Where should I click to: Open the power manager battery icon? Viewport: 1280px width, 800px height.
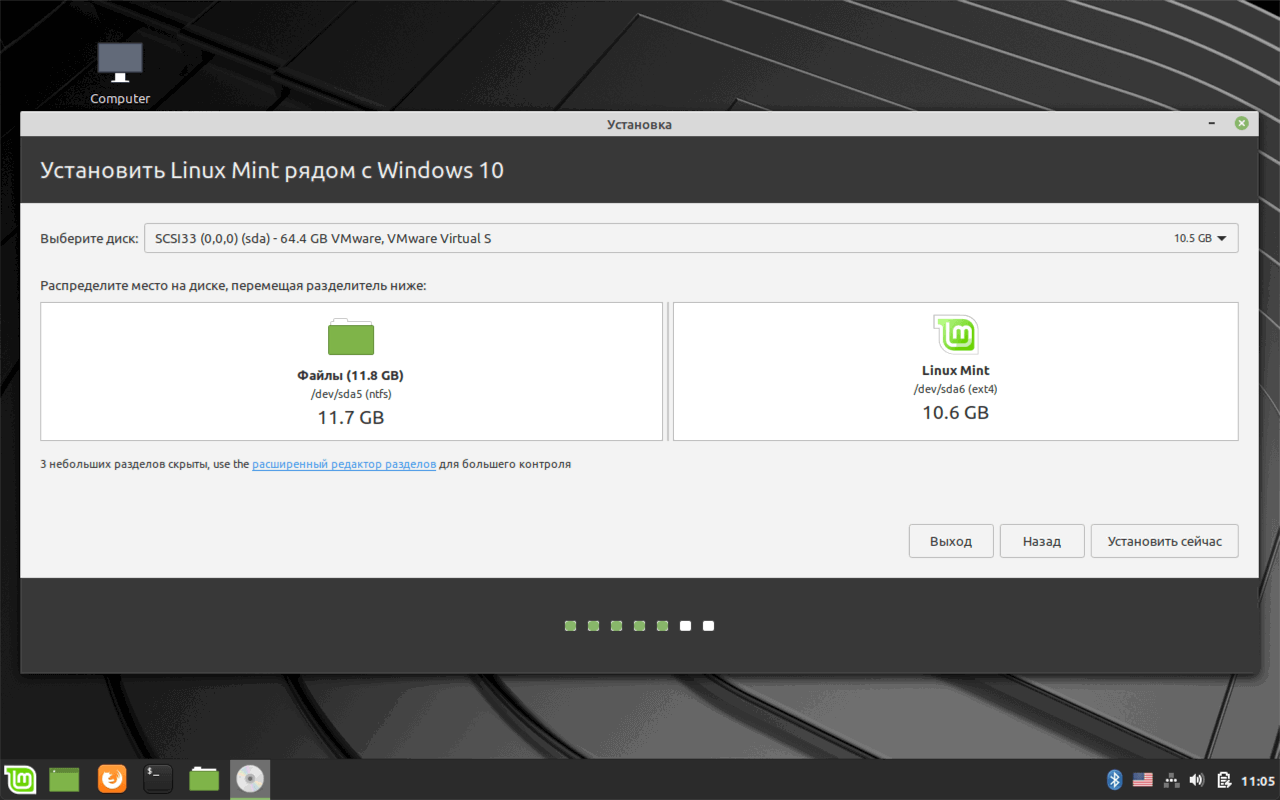pyautogui.click(x=1224, y=780)
